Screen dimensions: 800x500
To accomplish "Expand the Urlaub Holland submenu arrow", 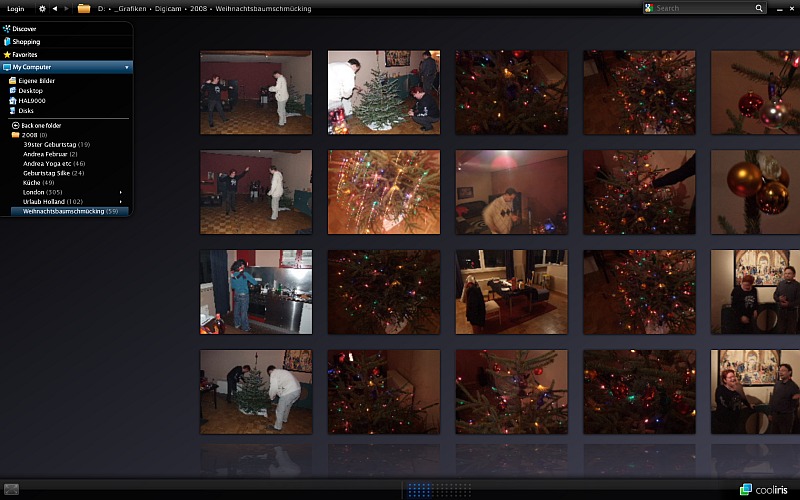I will click(121, 202).
